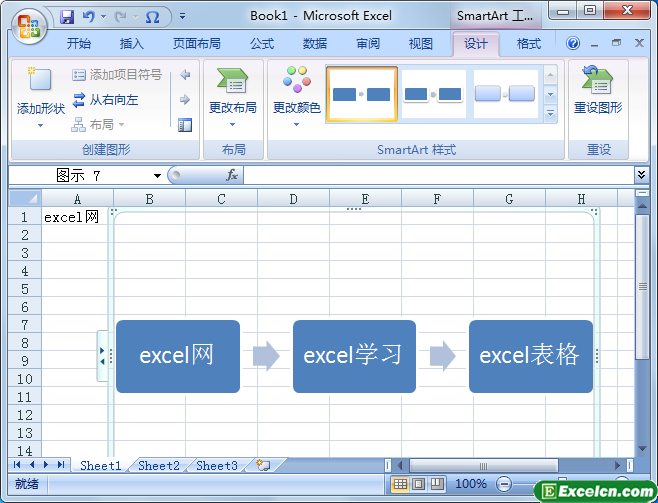The height and width of the screenshot is (503, 658).
Task: Select the excel学习 SmartArt shape
Action: pyautogui.click(x=354, y=356)
